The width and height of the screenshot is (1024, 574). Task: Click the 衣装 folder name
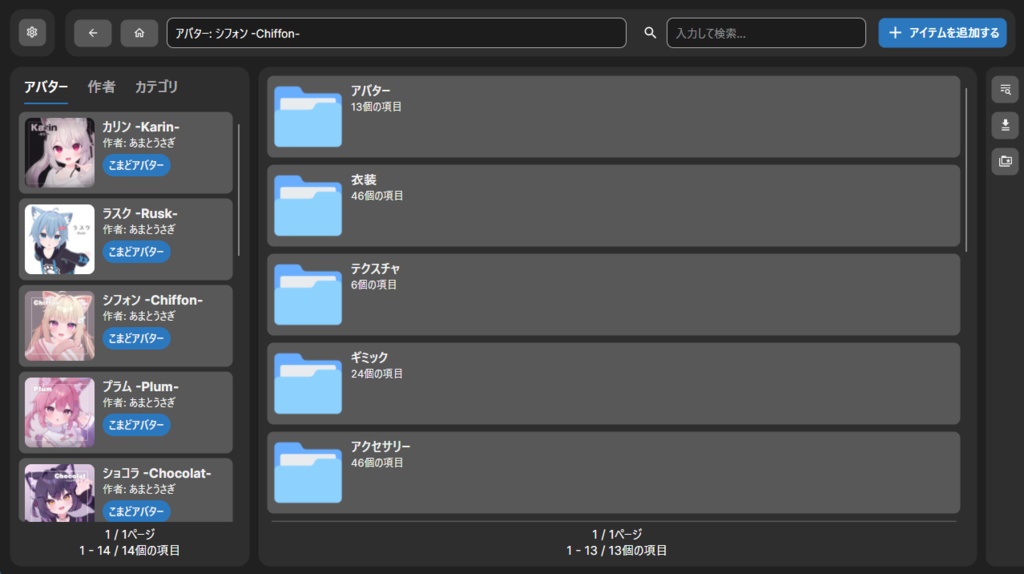coord(364,180)
